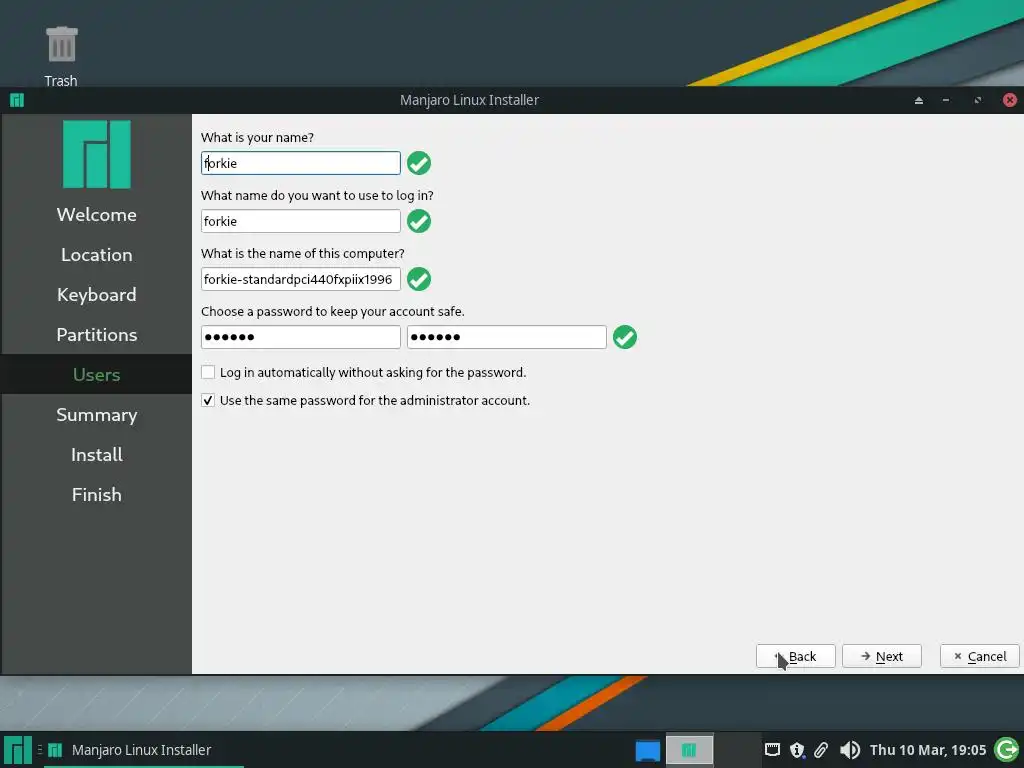Screen dimensions: 1024x768
Task: Select the Users step in sidebar
Action: 97,375
